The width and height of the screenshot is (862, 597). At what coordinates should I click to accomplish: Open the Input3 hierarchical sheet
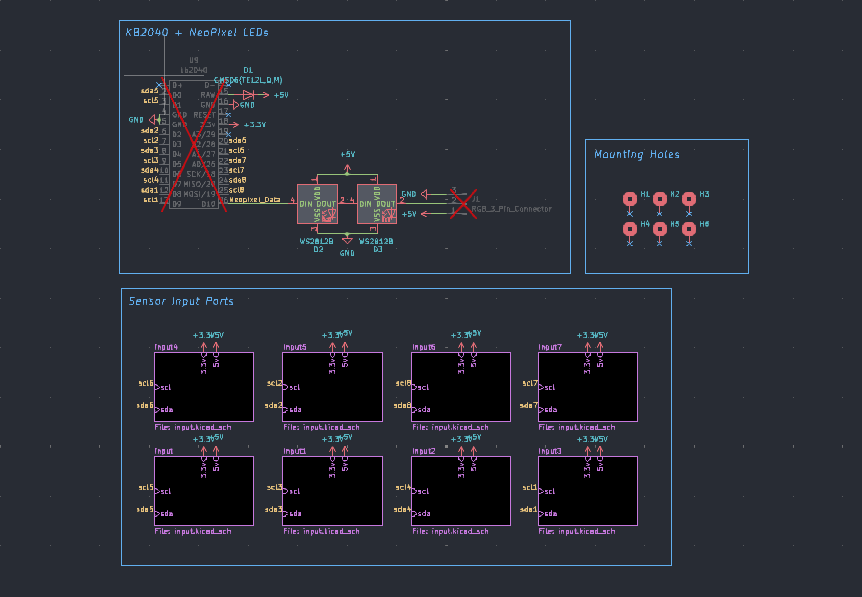[587, 490]
